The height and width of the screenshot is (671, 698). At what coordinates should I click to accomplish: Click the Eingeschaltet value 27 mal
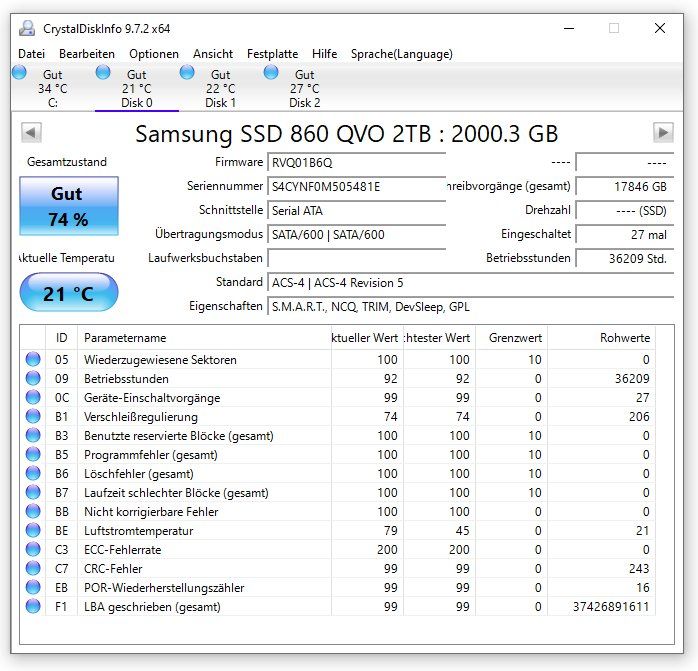[625, 235]
